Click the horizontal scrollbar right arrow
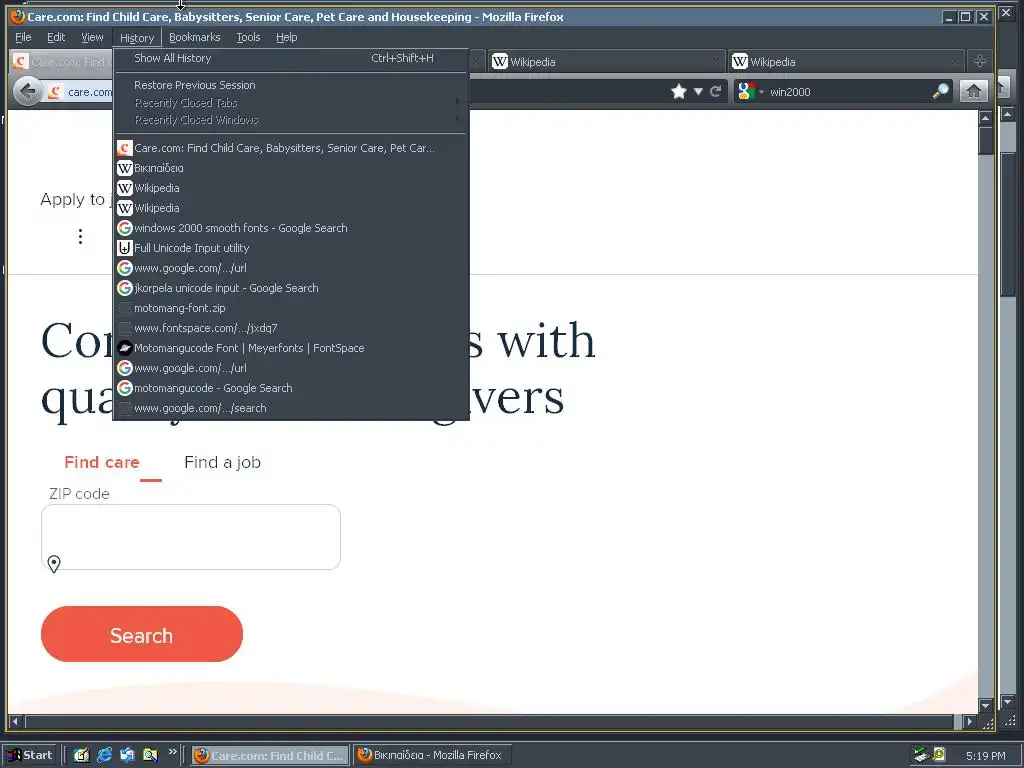Viewport: 1024px width, 768px height. (x=970, y=722)
